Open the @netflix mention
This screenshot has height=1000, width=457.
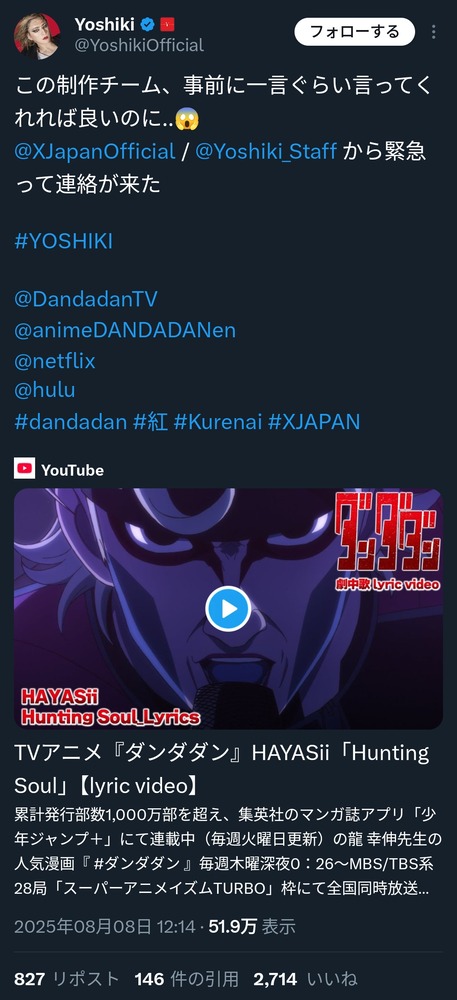coord(55,361)
